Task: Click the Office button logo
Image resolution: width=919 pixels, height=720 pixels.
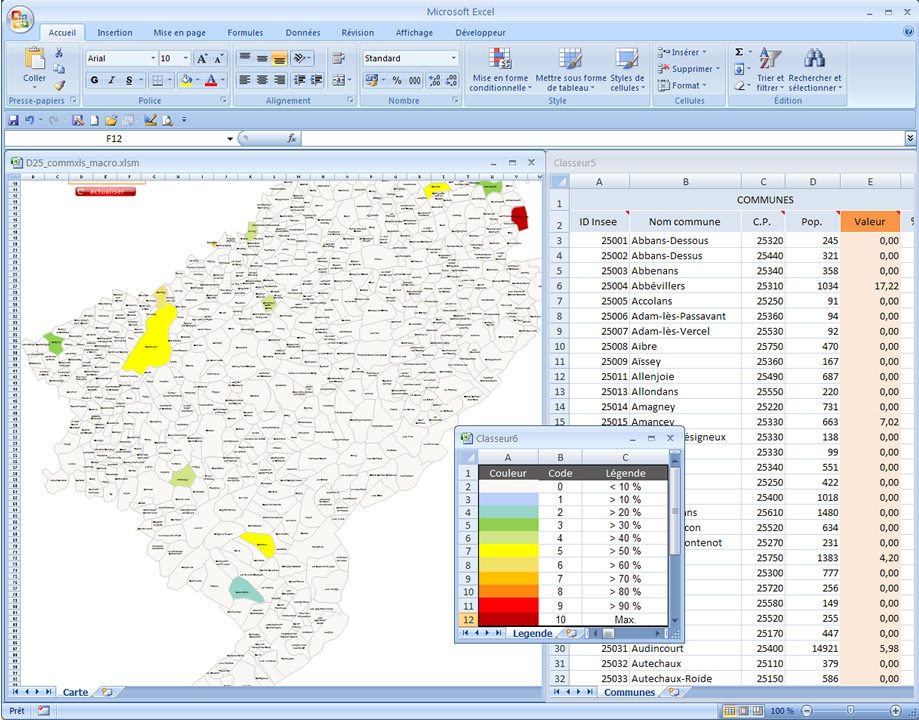Action: point(19,21)
